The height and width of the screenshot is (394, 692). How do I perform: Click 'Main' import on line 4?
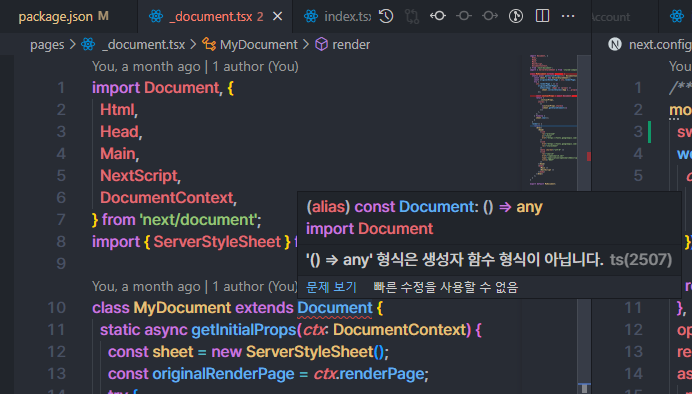117,154
